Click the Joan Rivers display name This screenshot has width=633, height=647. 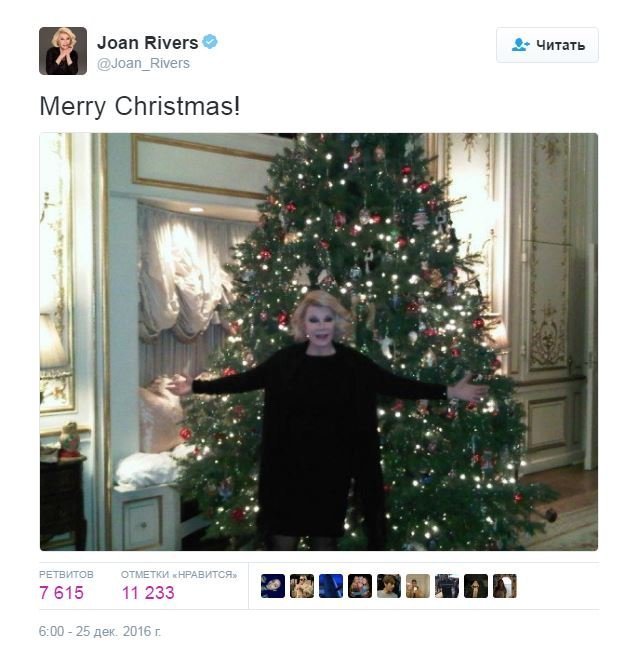point(147,43)
